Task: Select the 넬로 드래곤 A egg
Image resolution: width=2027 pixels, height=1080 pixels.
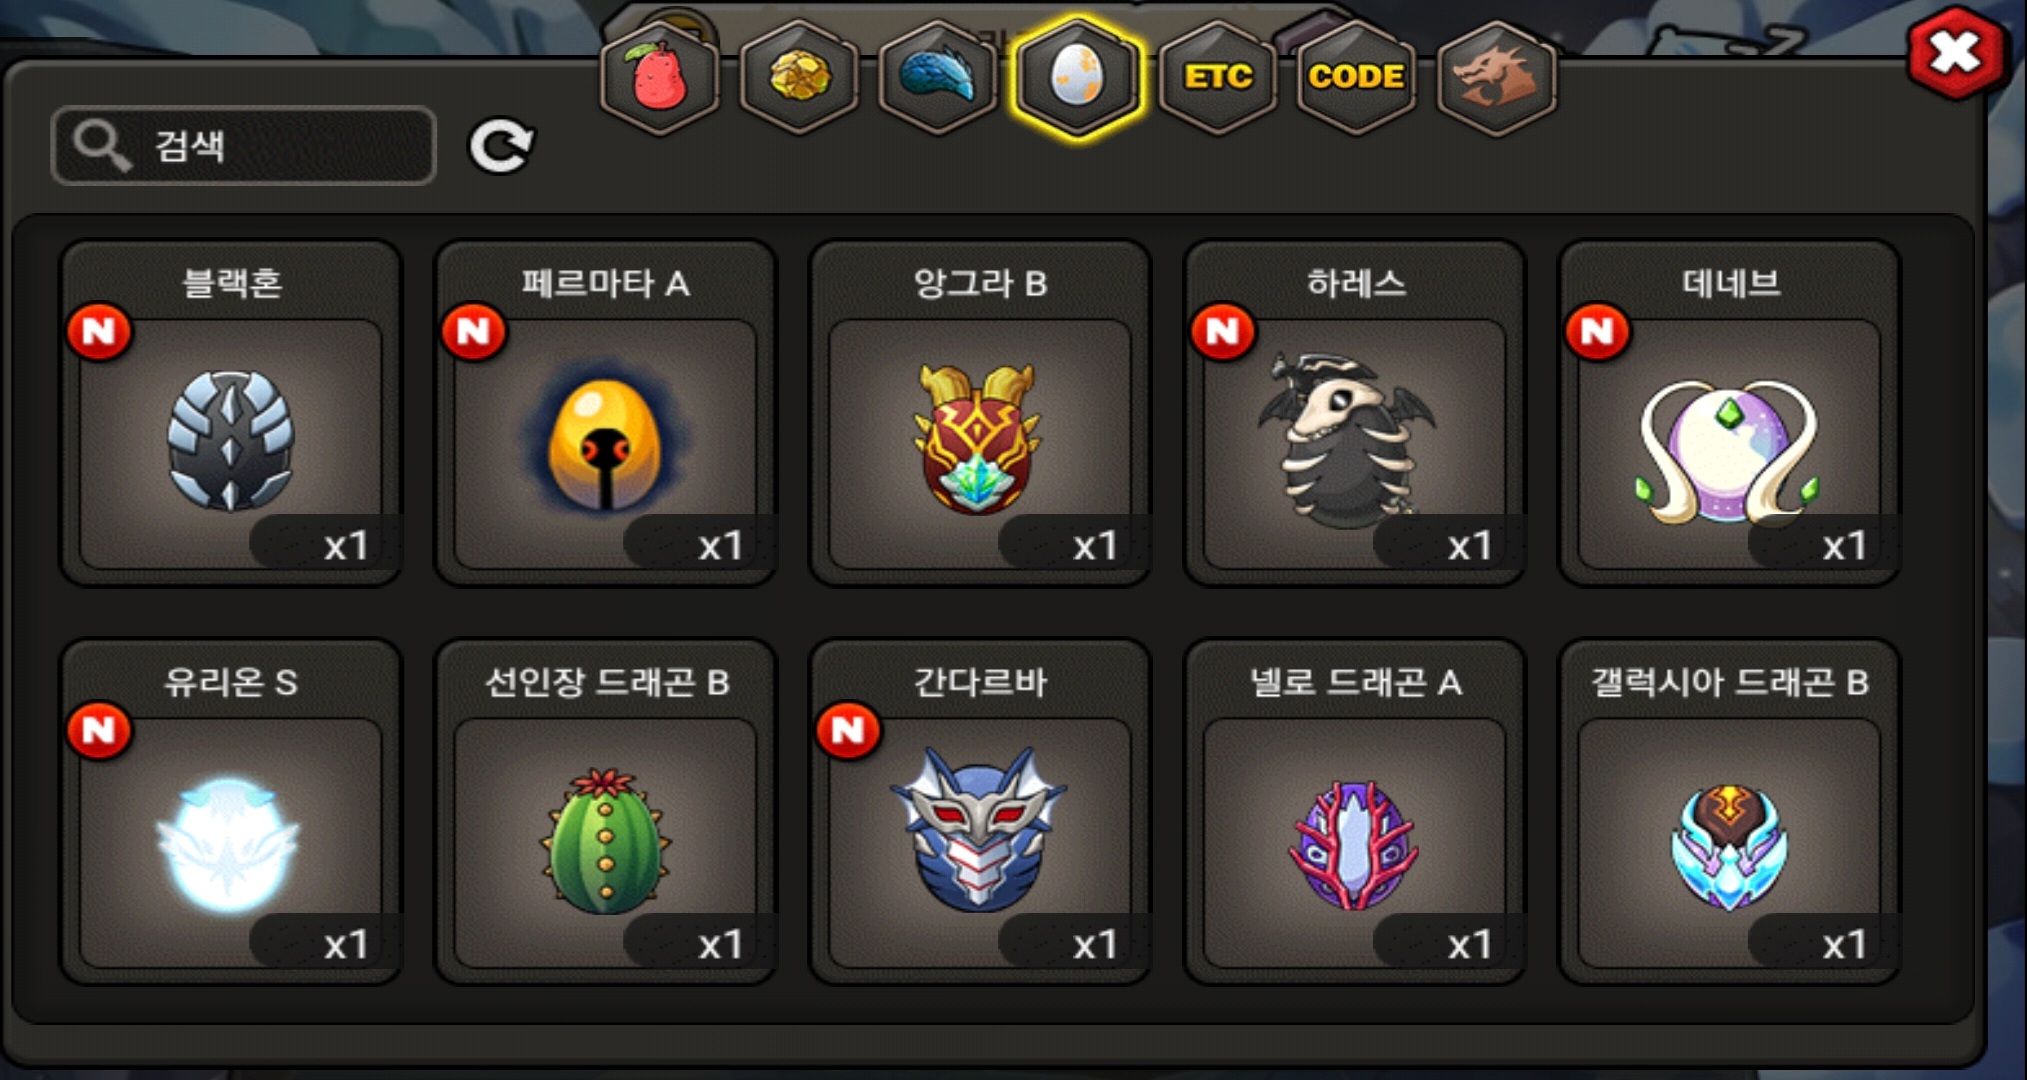Action: [1354, 812]
